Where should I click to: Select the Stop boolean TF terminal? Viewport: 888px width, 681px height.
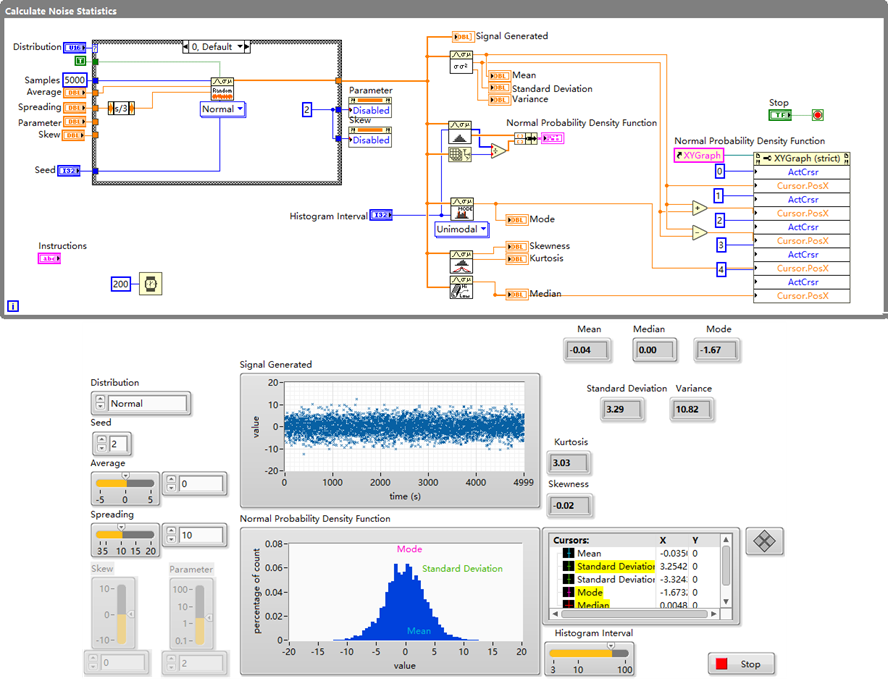coord(780,115)
